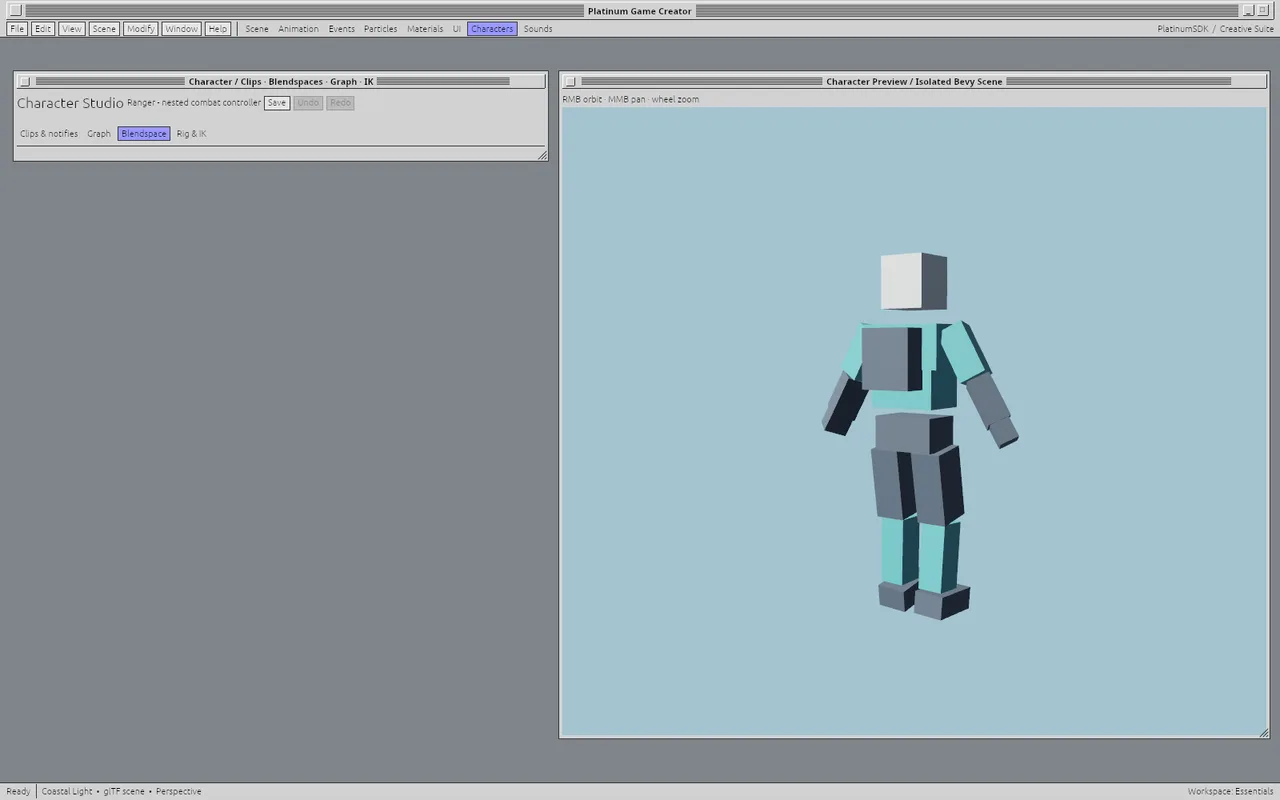Click the Save button in Character Studio
Viewport: 1280px width, 800px height.
[x=277, y=103]
